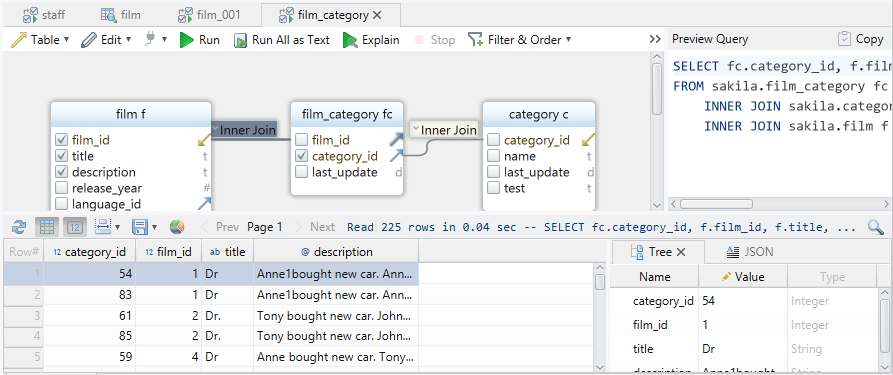This screenshot has width=893, height=375.
Task: Click the Explain button
Action: pos(371,40)
